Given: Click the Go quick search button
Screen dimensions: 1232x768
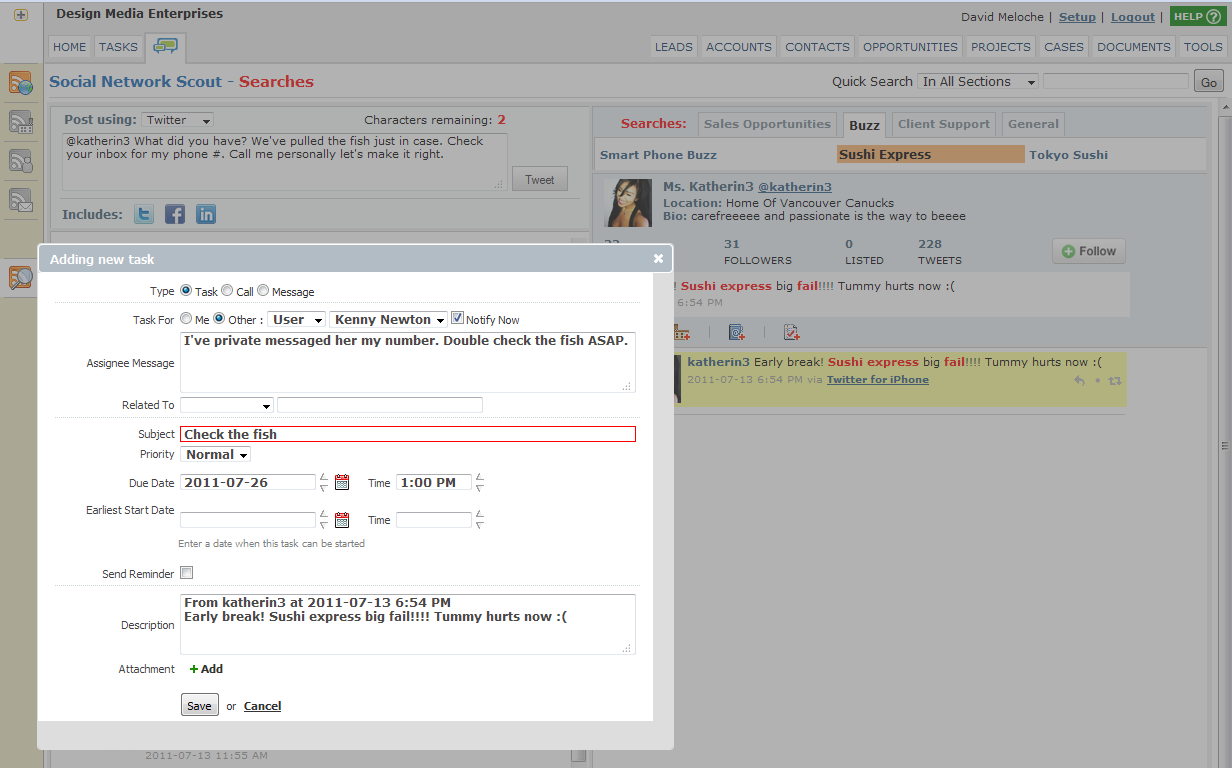Looking at the screenshot, I should click(x=1209, y=82).
